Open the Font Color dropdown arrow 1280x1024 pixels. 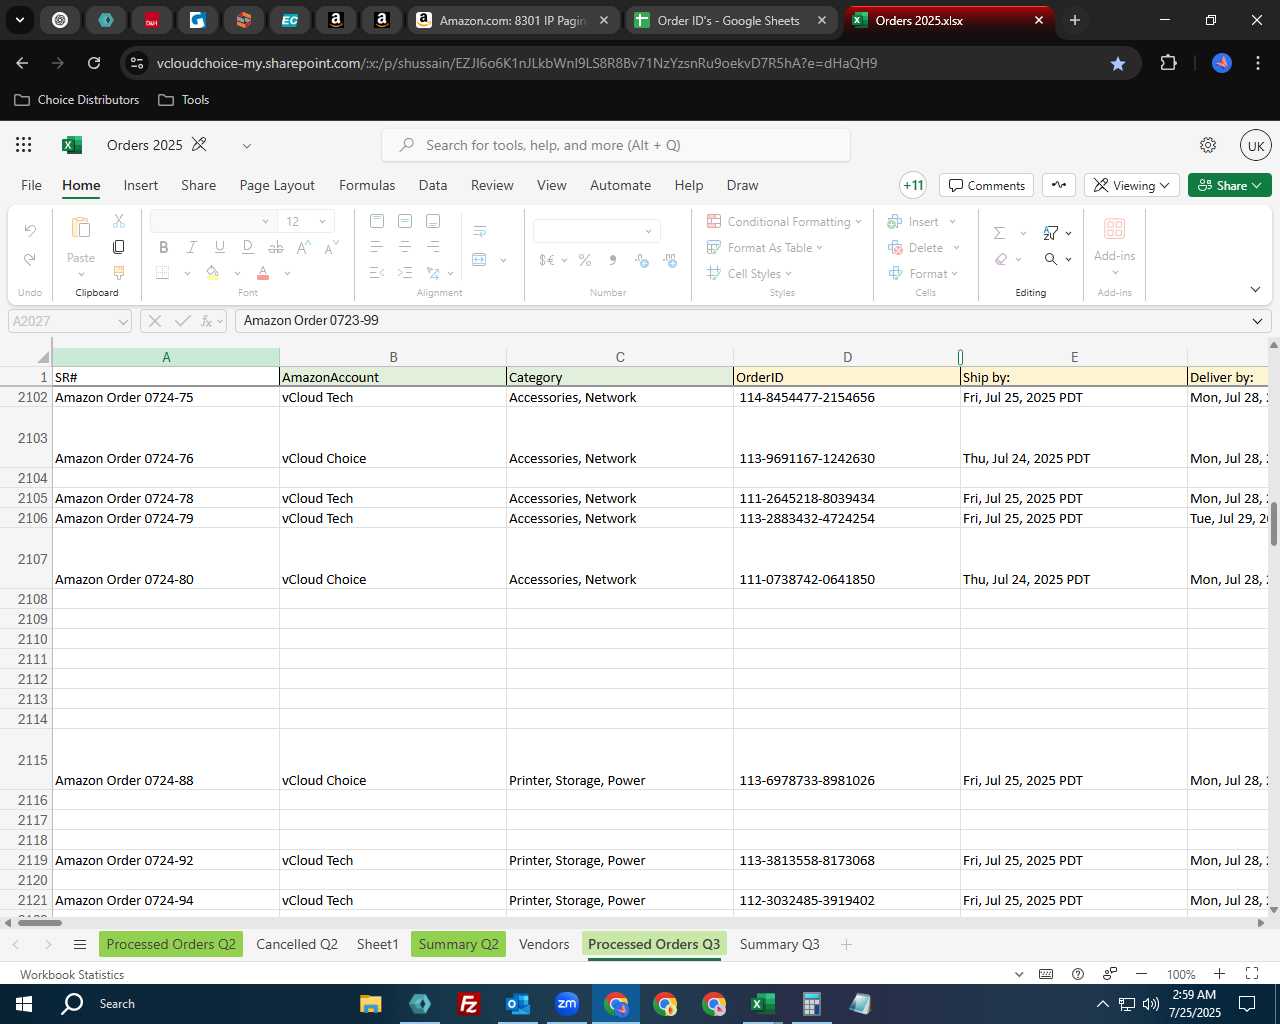[287, 273]
